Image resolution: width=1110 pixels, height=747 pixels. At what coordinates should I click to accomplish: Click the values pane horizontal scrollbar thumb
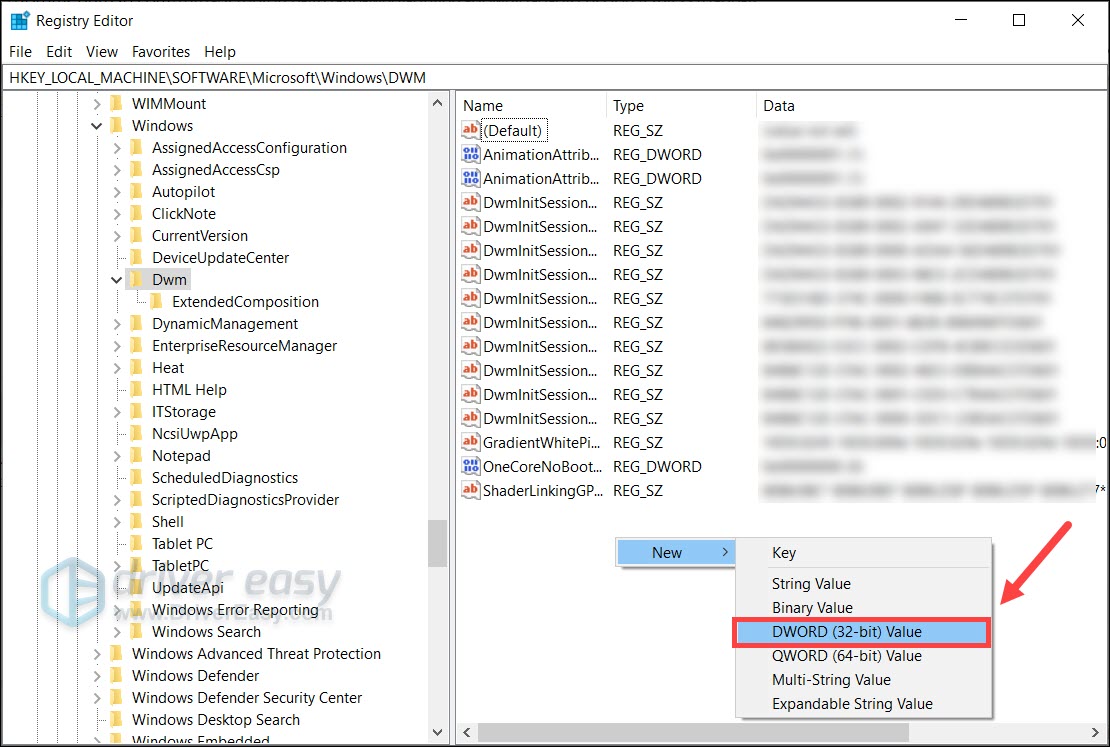pyautogui.click(x=693, y=732)
